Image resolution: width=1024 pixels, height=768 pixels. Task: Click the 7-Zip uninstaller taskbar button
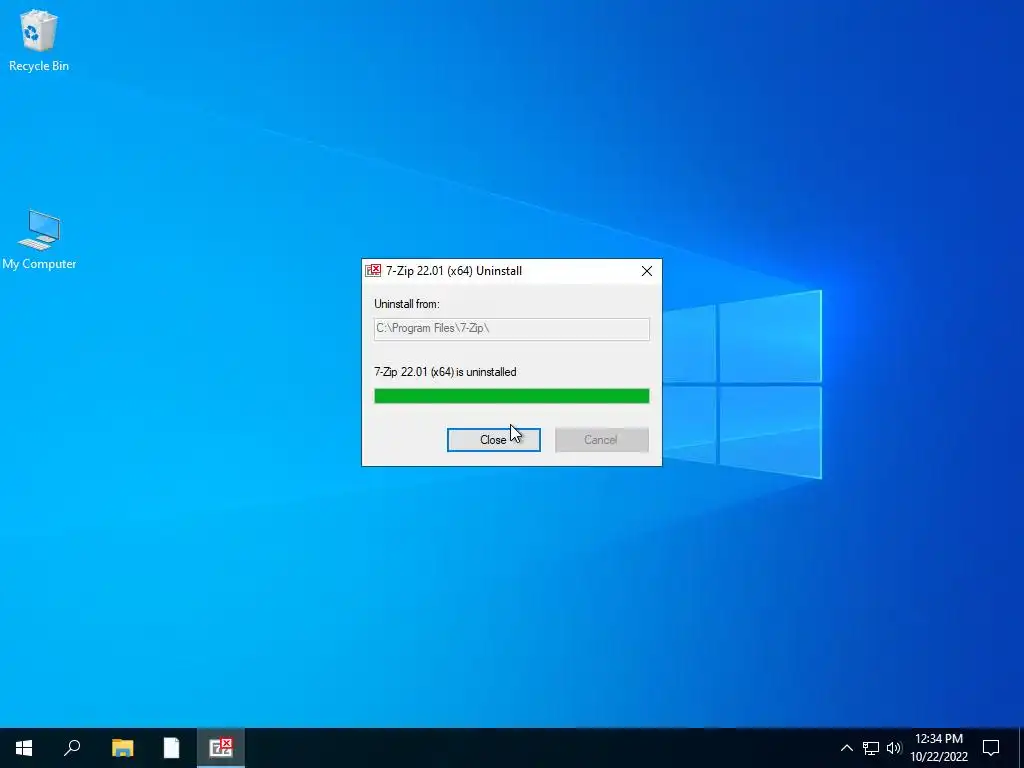221,748
